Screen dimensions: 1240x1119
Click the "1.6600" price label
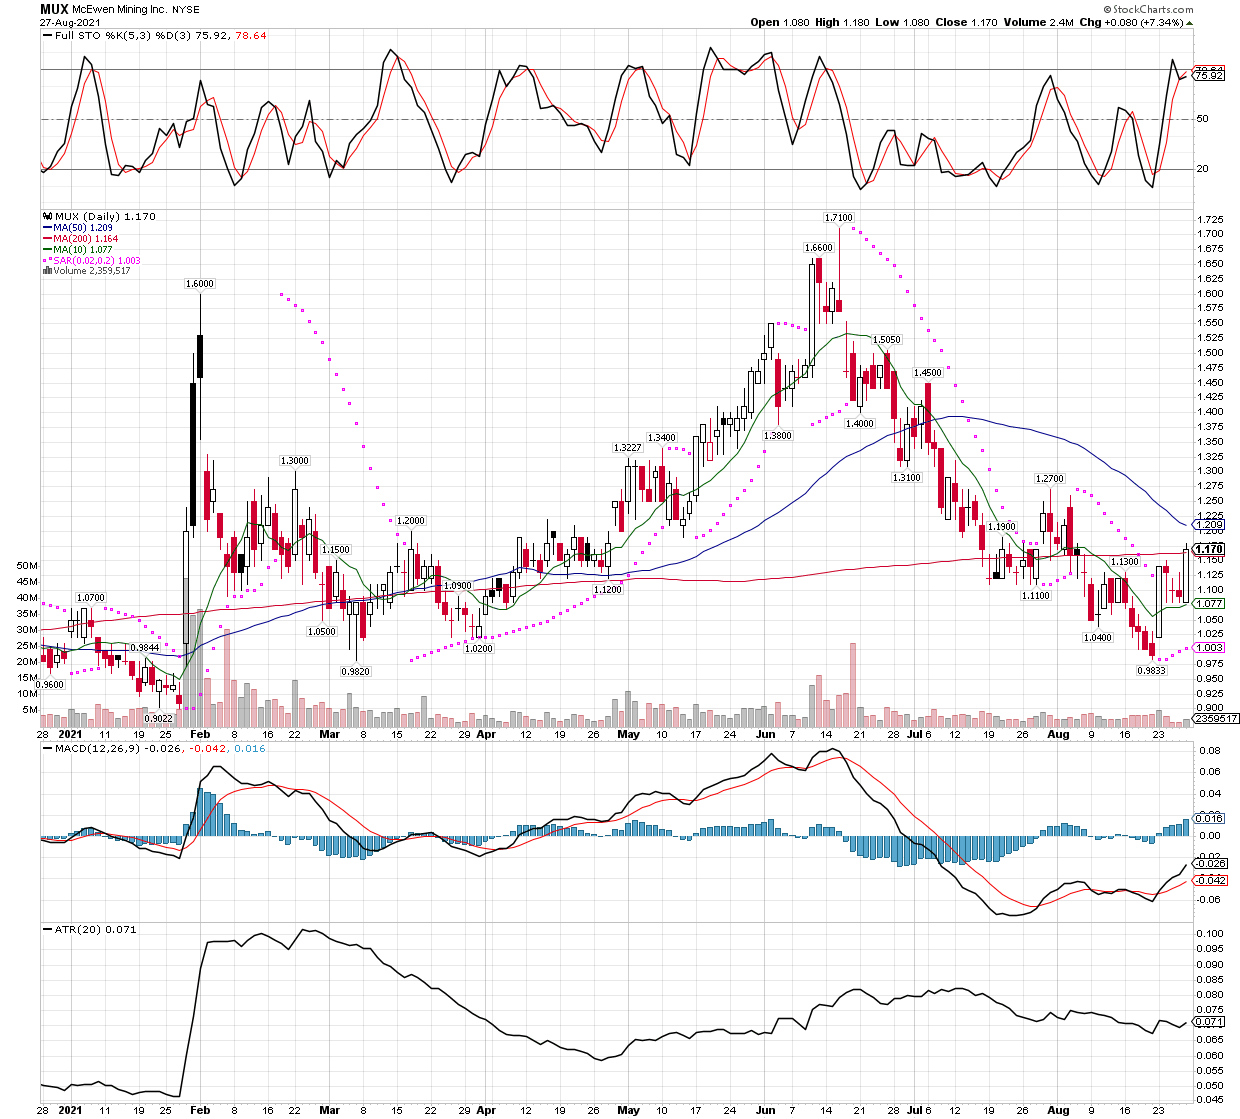coord(818,248)
